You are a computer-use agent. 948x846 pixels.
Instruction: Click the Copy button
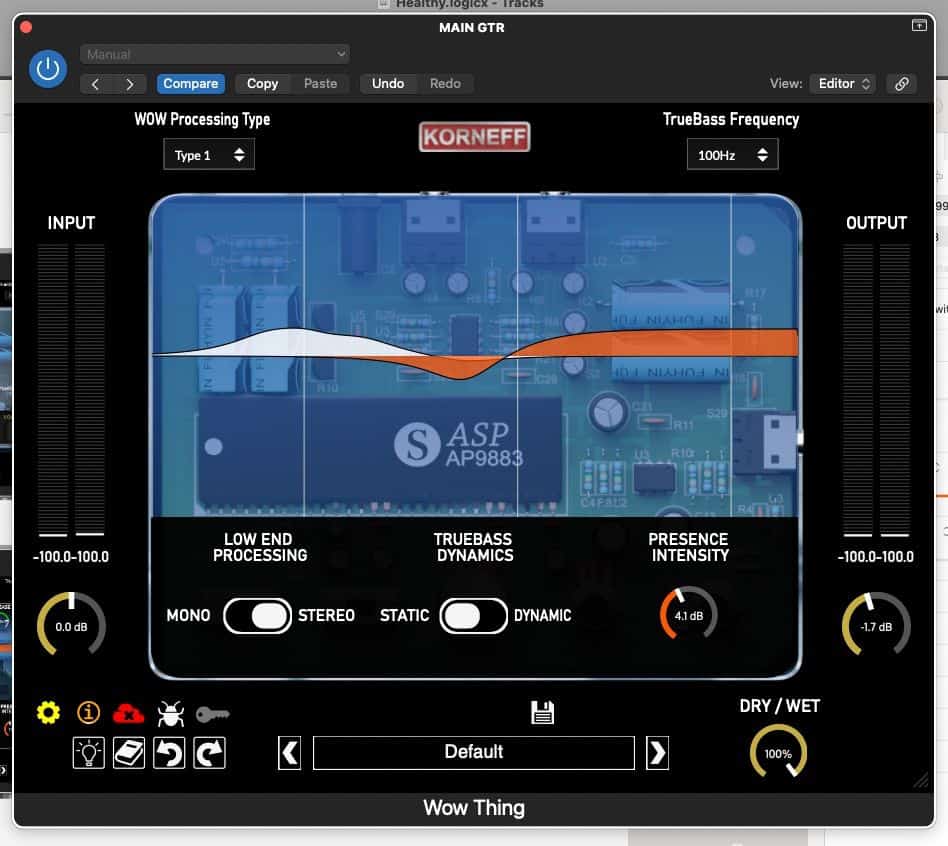point(262,83)
